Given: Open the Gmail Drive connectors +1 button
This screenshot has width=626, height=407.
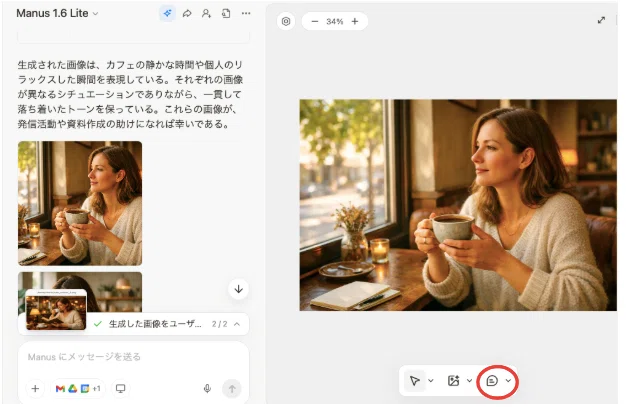Looking at the screenshot, I should click(78, 388).
